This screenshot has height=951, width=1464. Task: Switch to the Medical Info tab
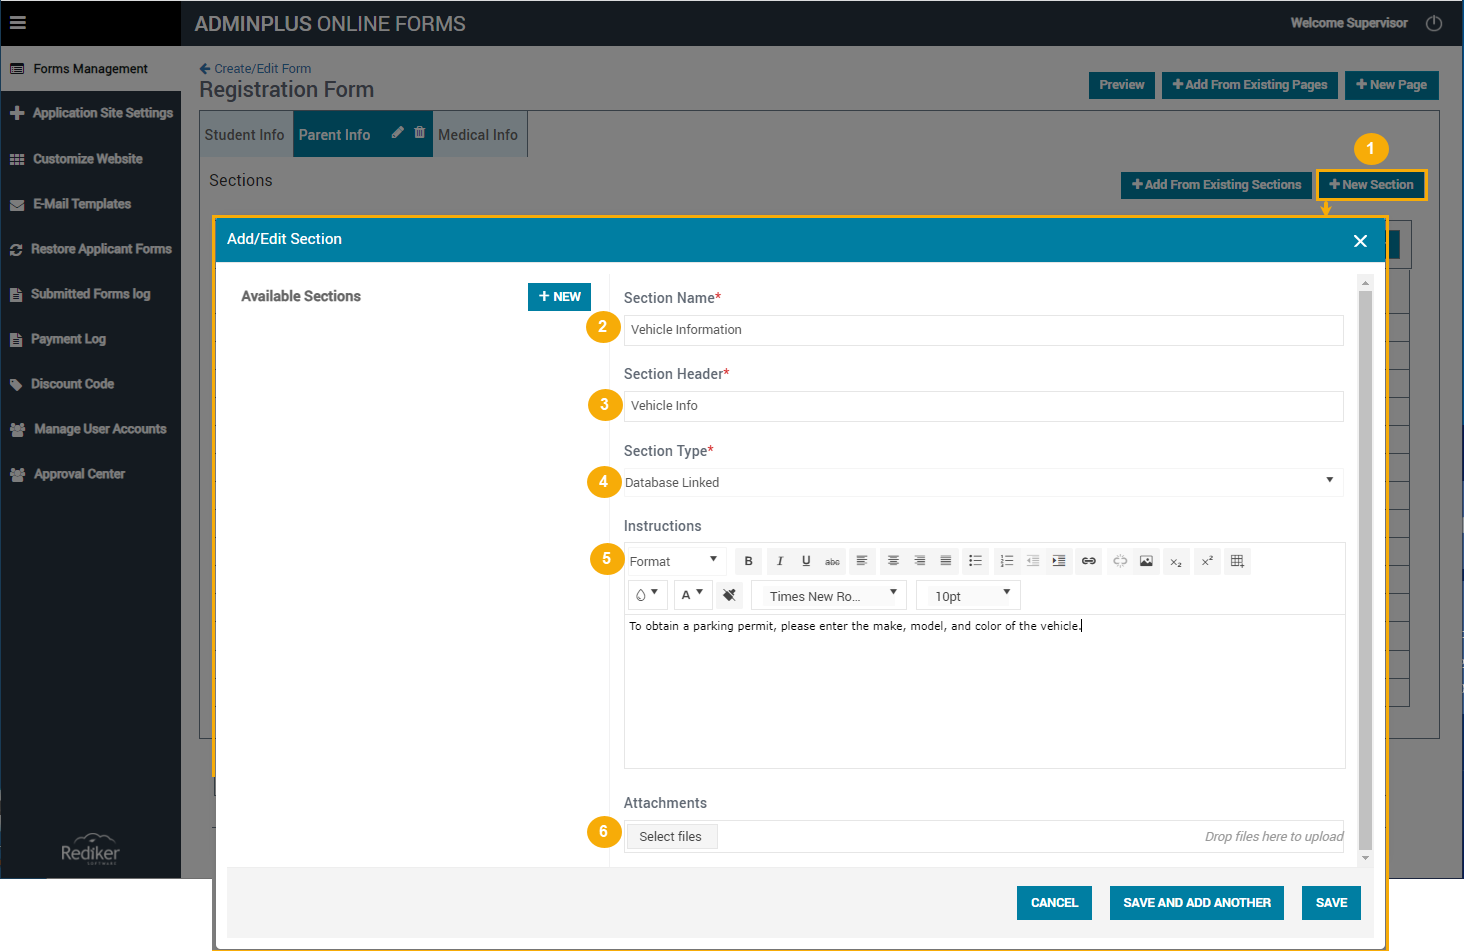(x=478, y=135)
